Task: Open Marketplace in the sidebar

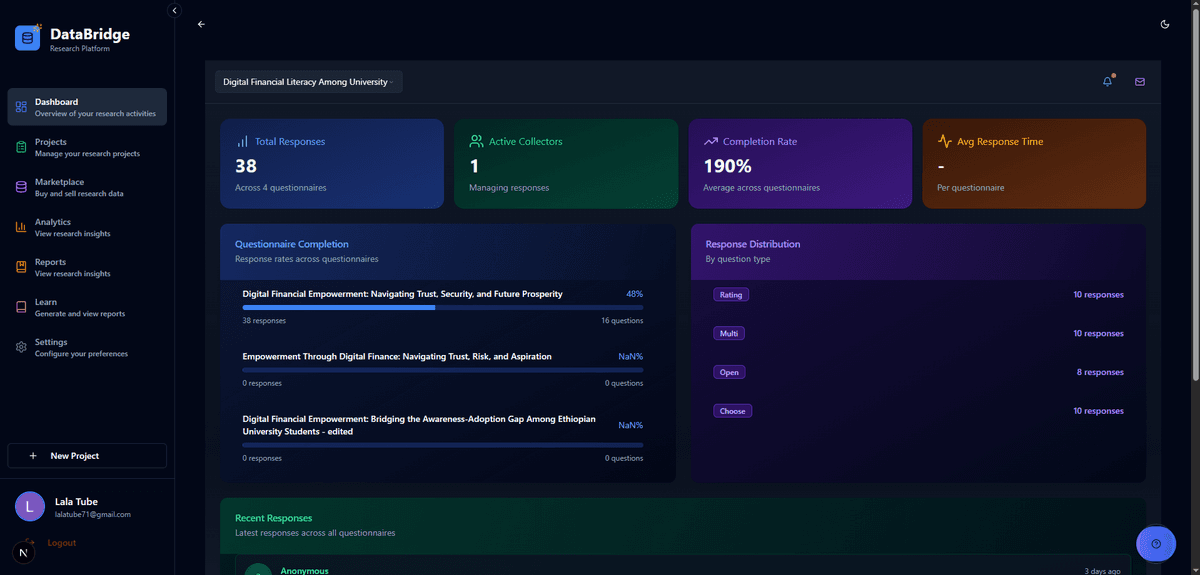Action: pos(87,187)
